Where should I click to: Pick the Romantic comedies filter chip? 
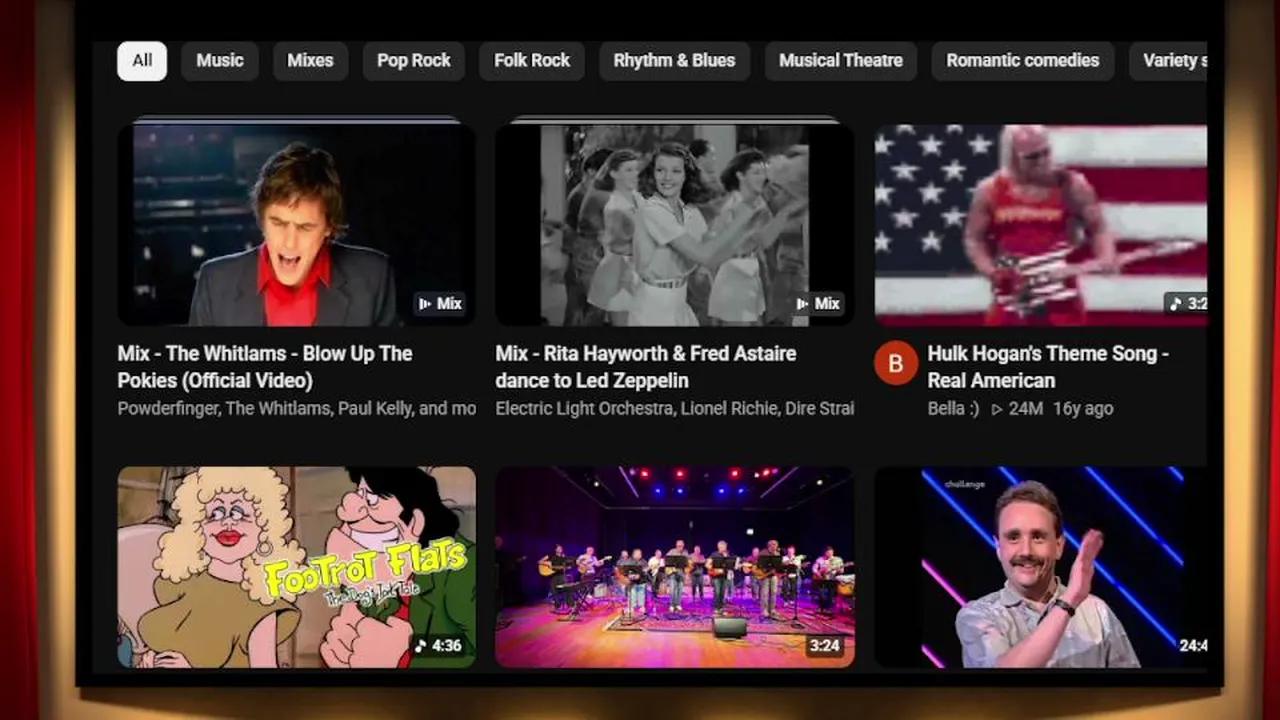tap(1022, 60)
